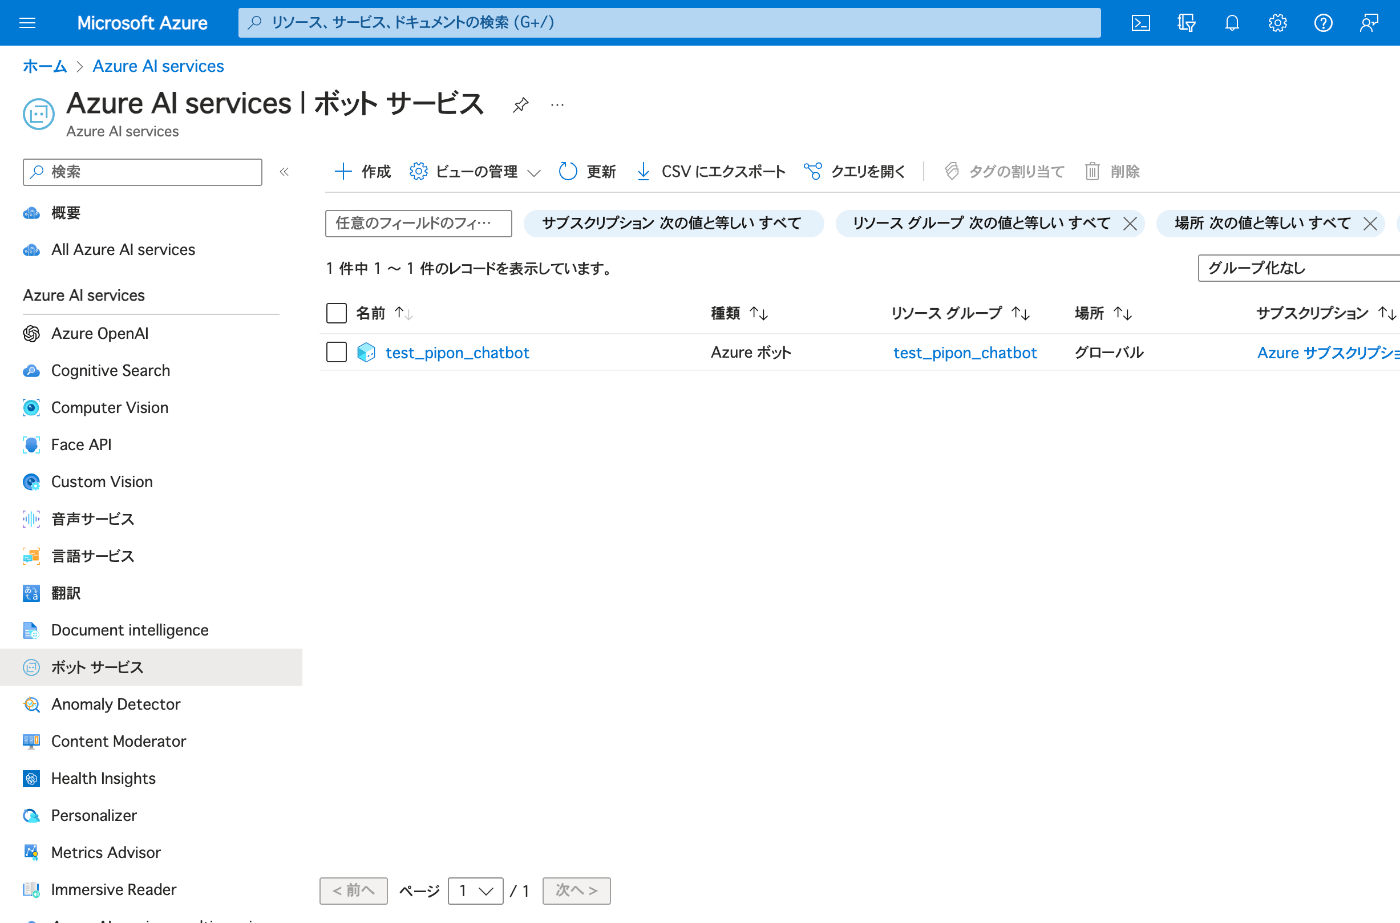Click the Metrics Advisor icon
Image resolution: width=1400 pixels, height=923 pixels.
(x=32, y=852)
